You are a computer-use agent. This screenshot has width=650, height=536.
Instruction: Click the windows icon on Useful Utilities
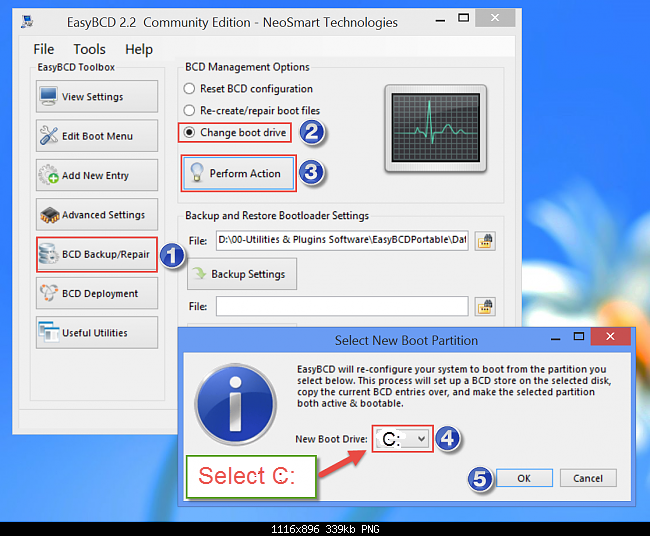[x=49, y=332]
